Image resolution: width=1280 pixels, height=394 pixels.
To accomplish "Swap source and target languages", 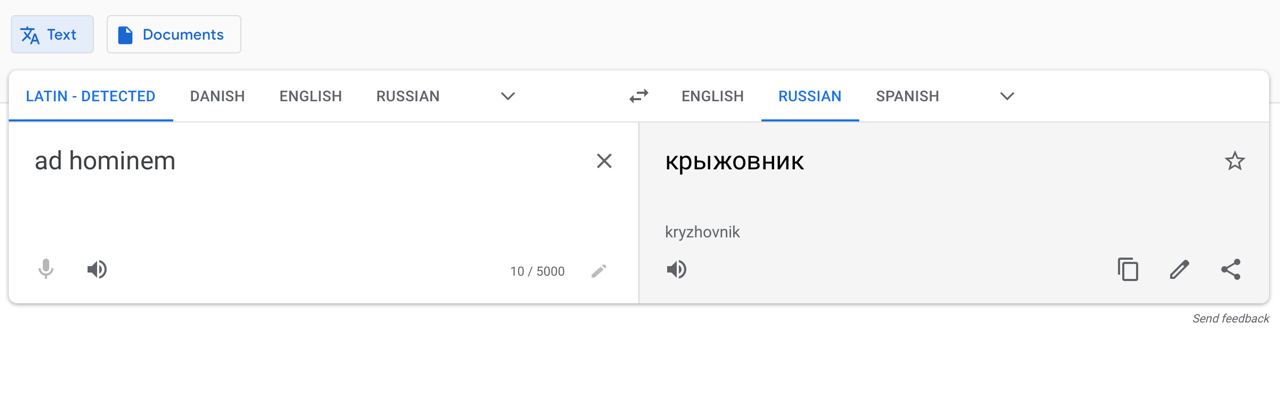I will (x=639, y=96).
